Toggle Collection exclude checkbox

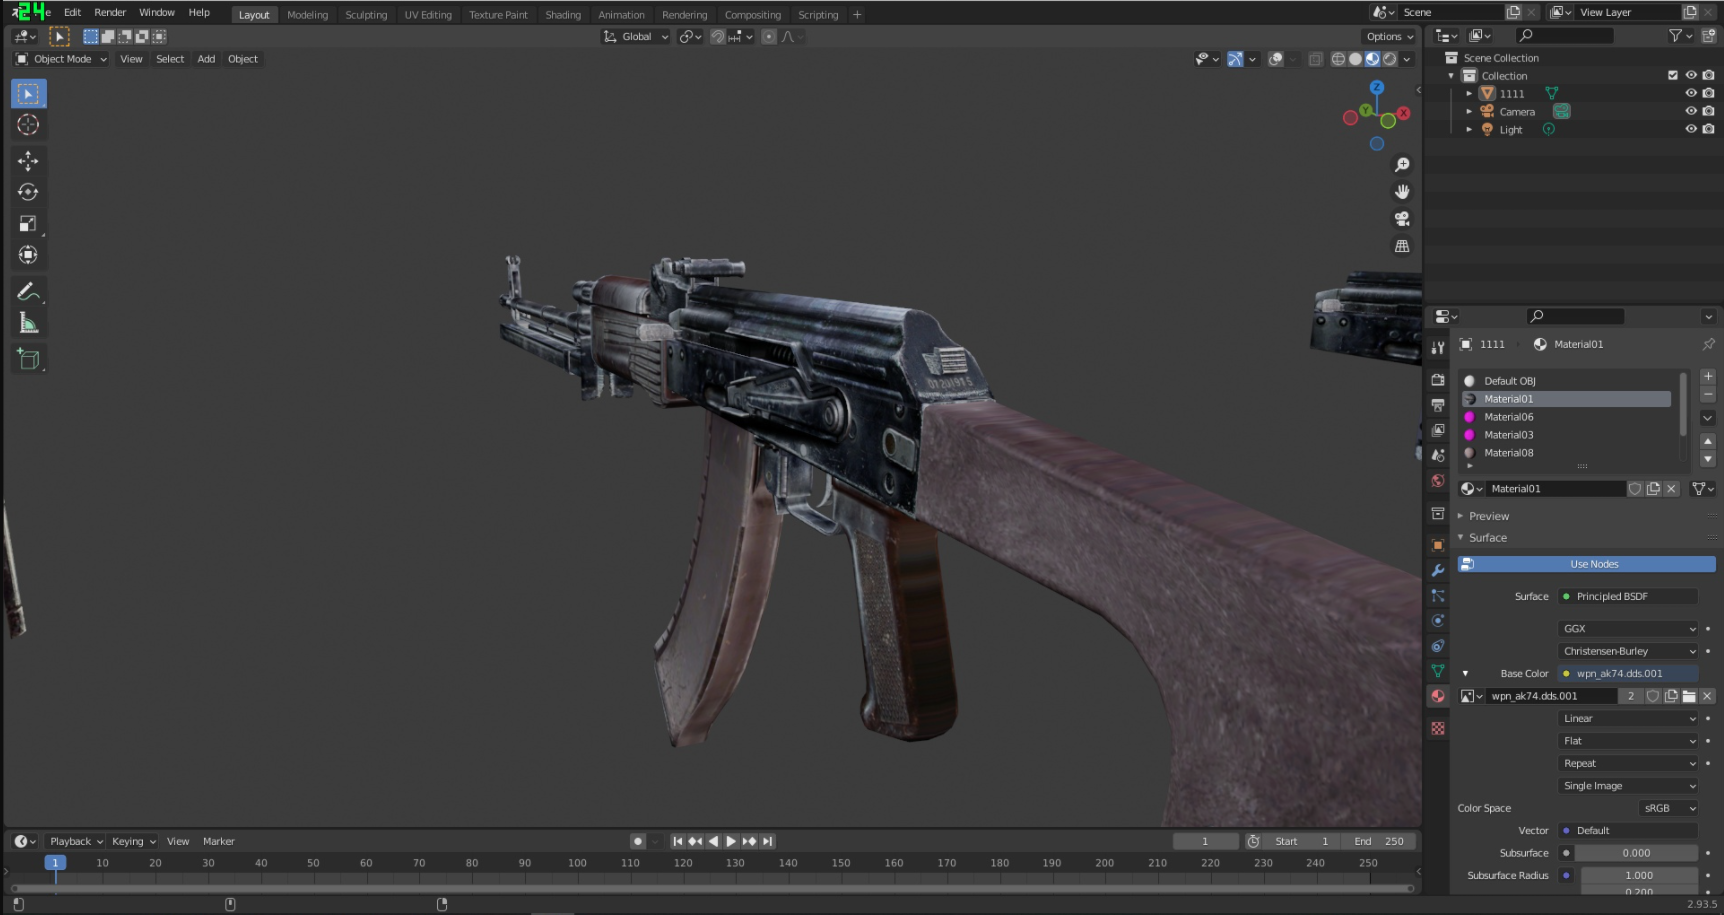pos(1673,75)
